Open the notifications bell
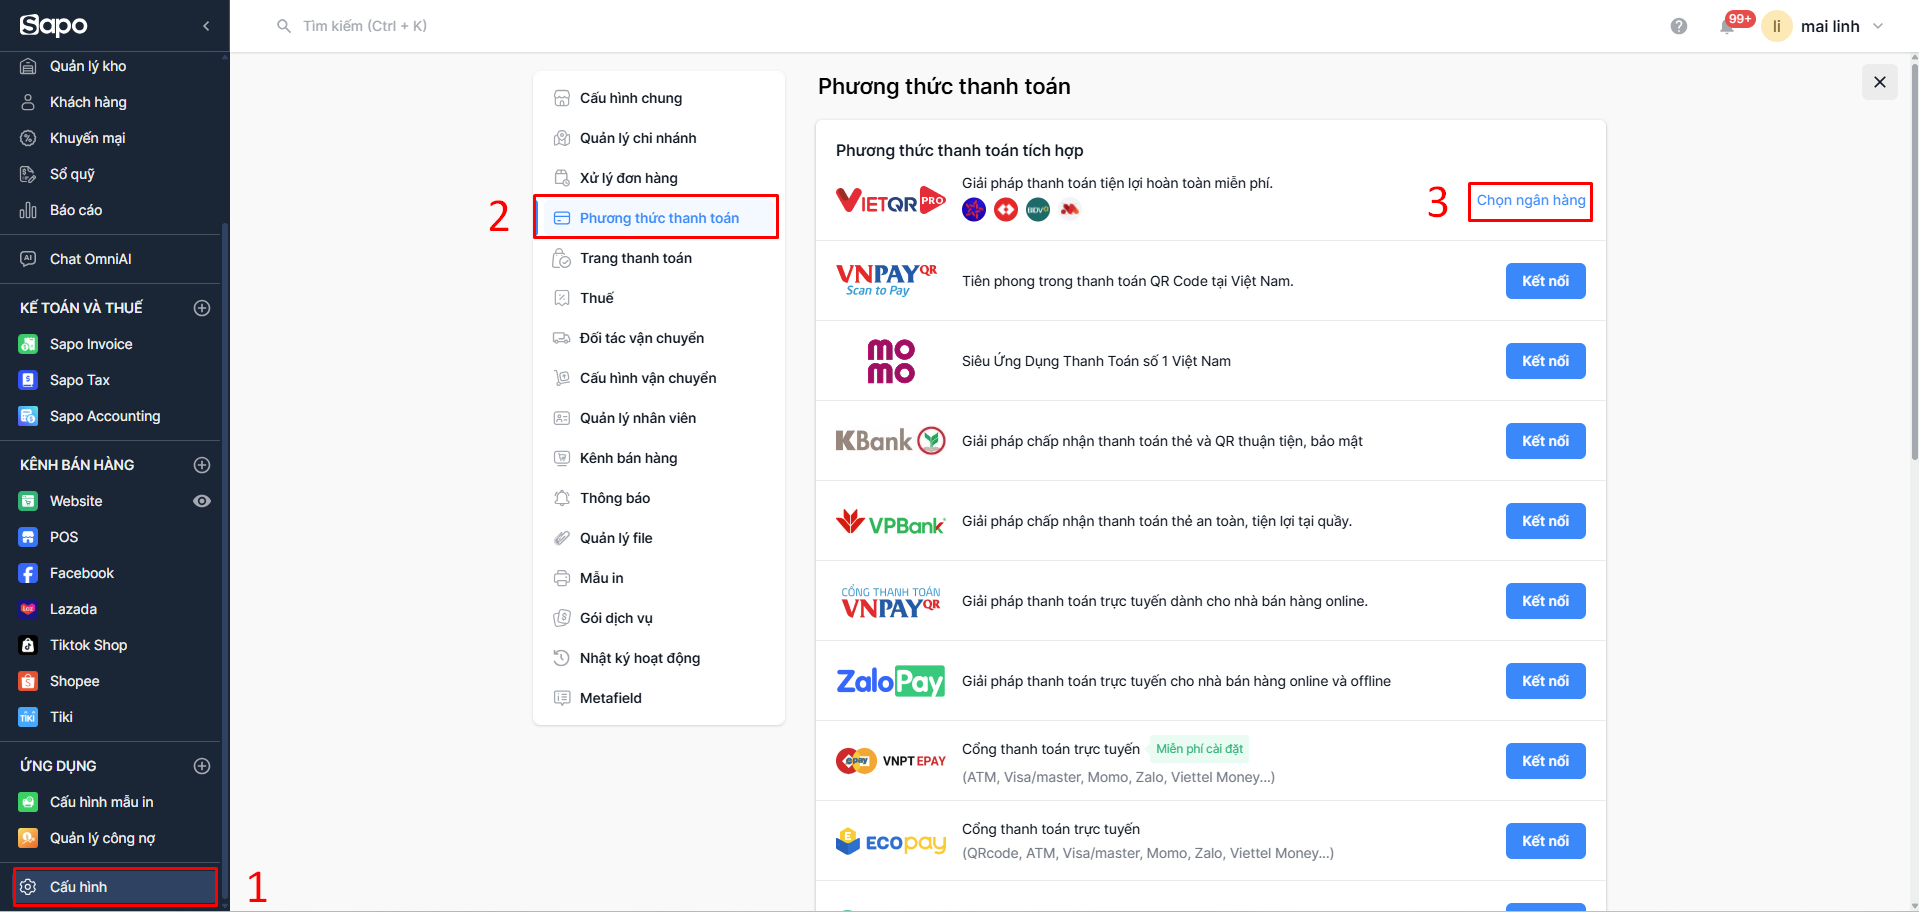This screenshot has width=1919, height=912. click(x=1727, y=26)
